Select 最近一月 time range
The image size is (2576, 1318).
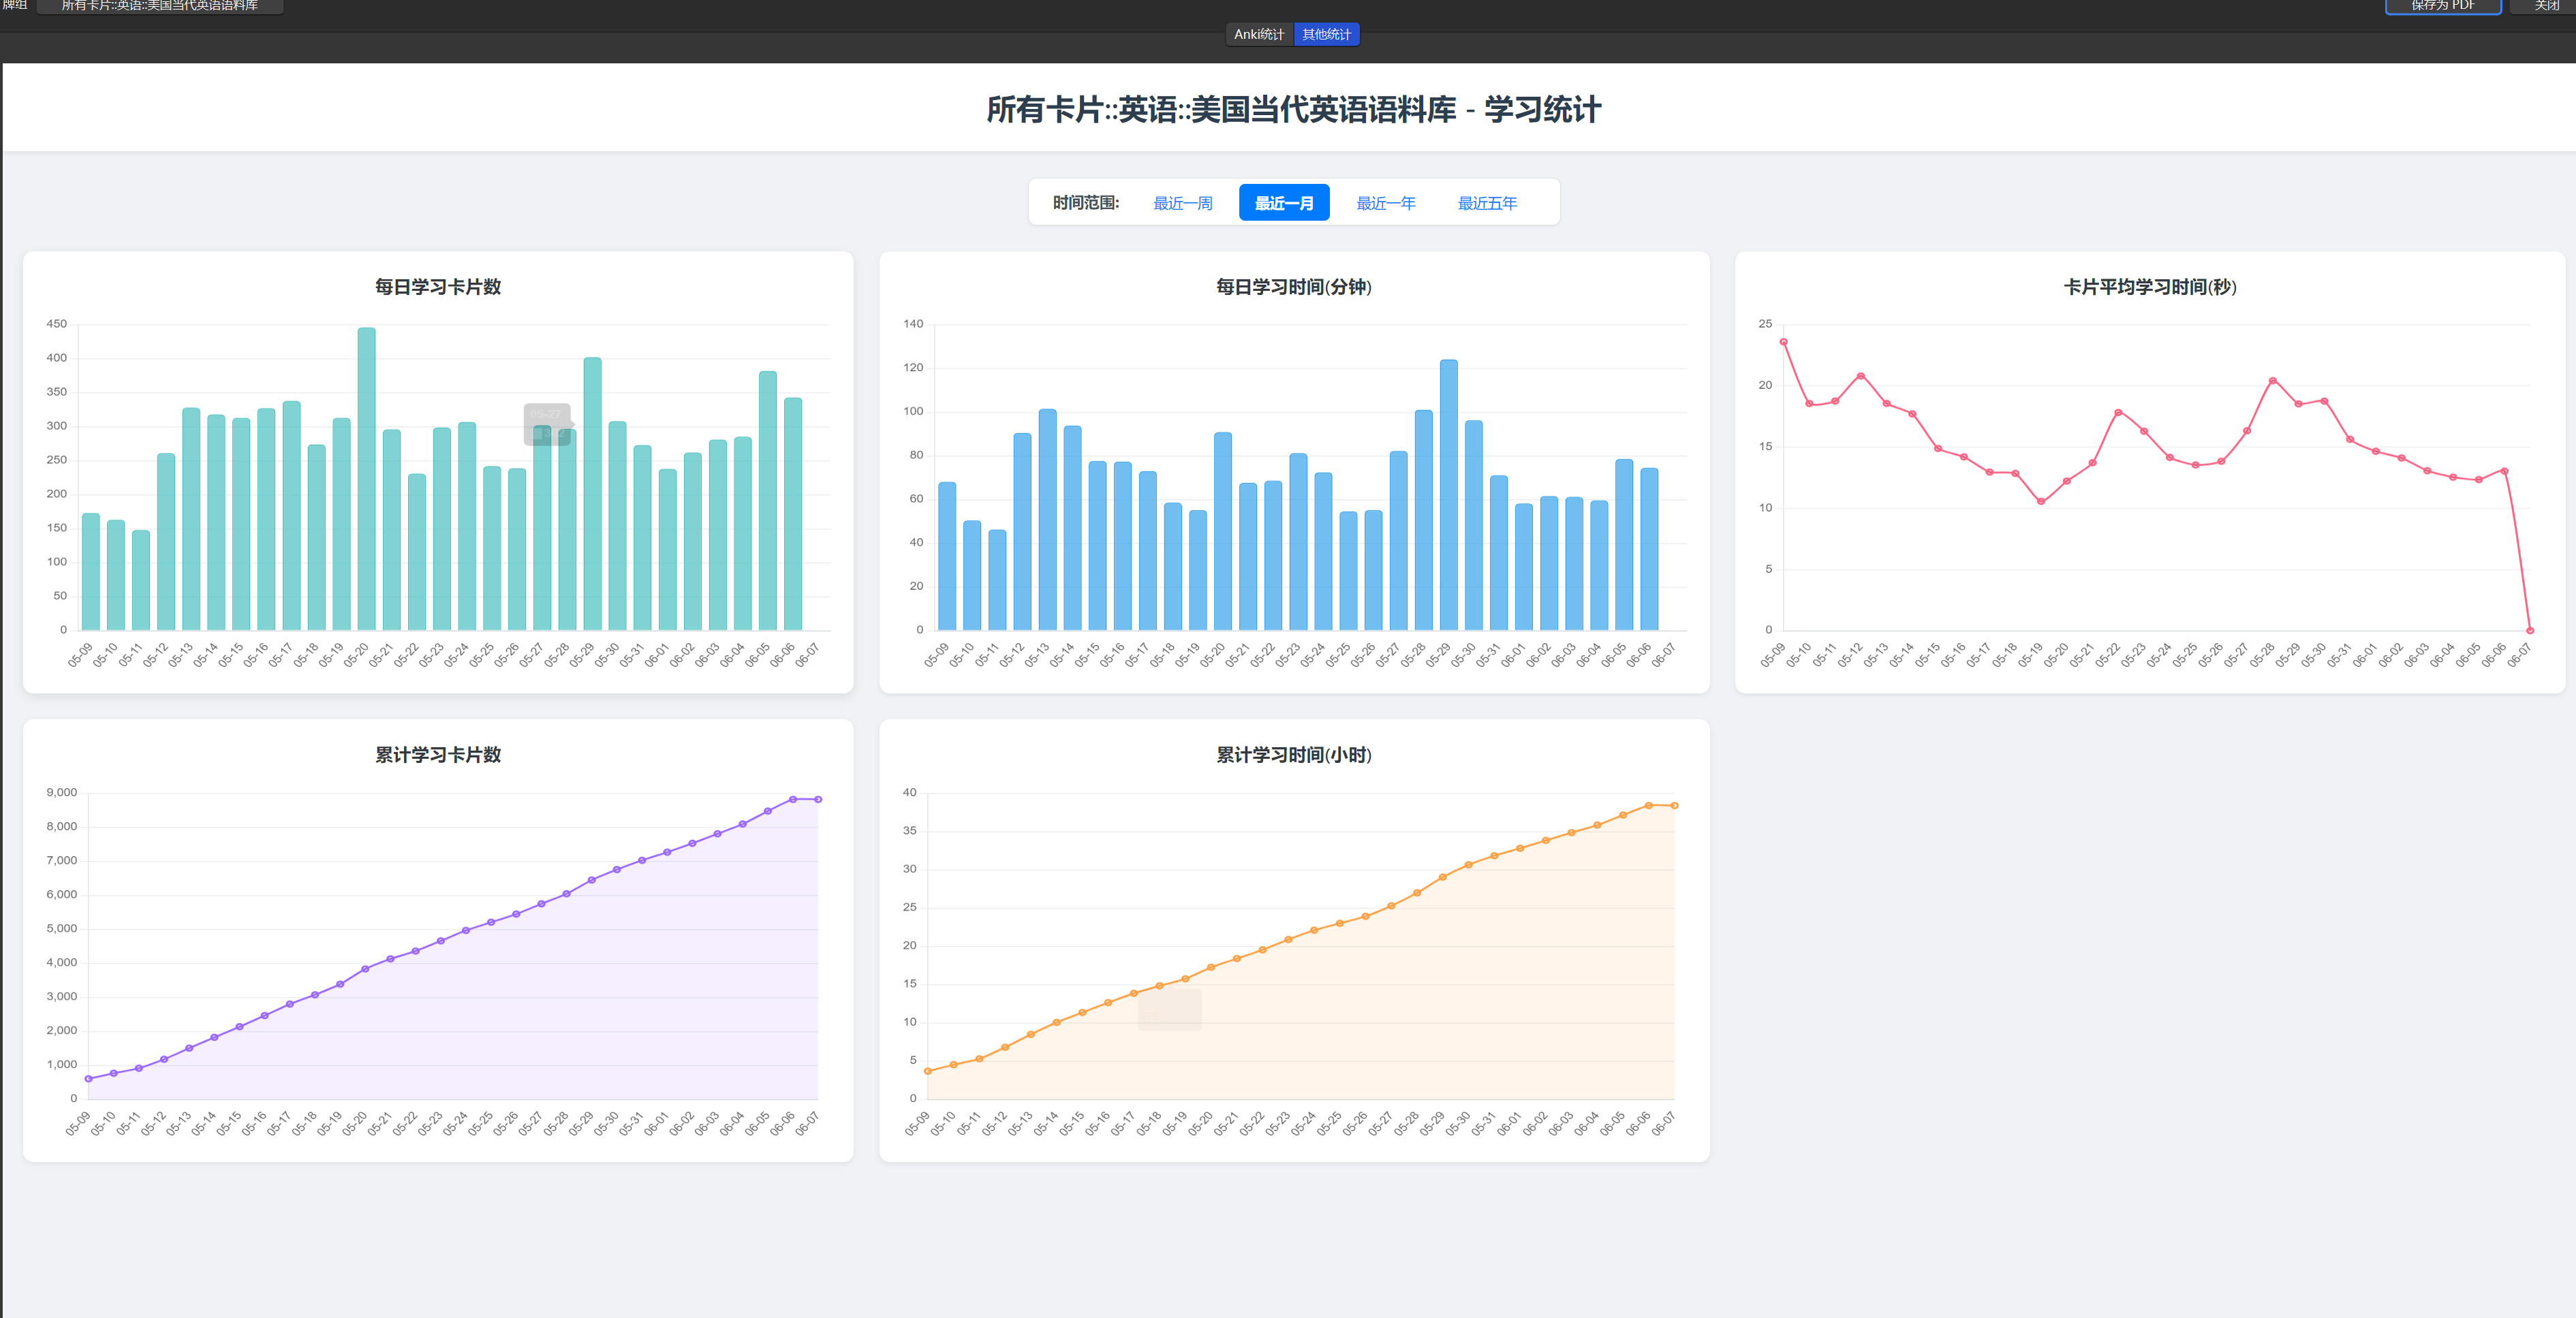(x=1284, y=202)
